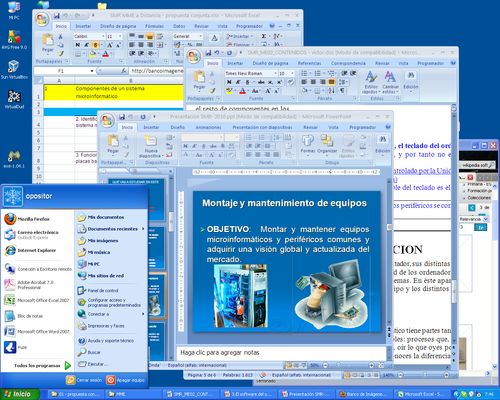
Task: Expand Todos los programas
Action: click(42, 366)
